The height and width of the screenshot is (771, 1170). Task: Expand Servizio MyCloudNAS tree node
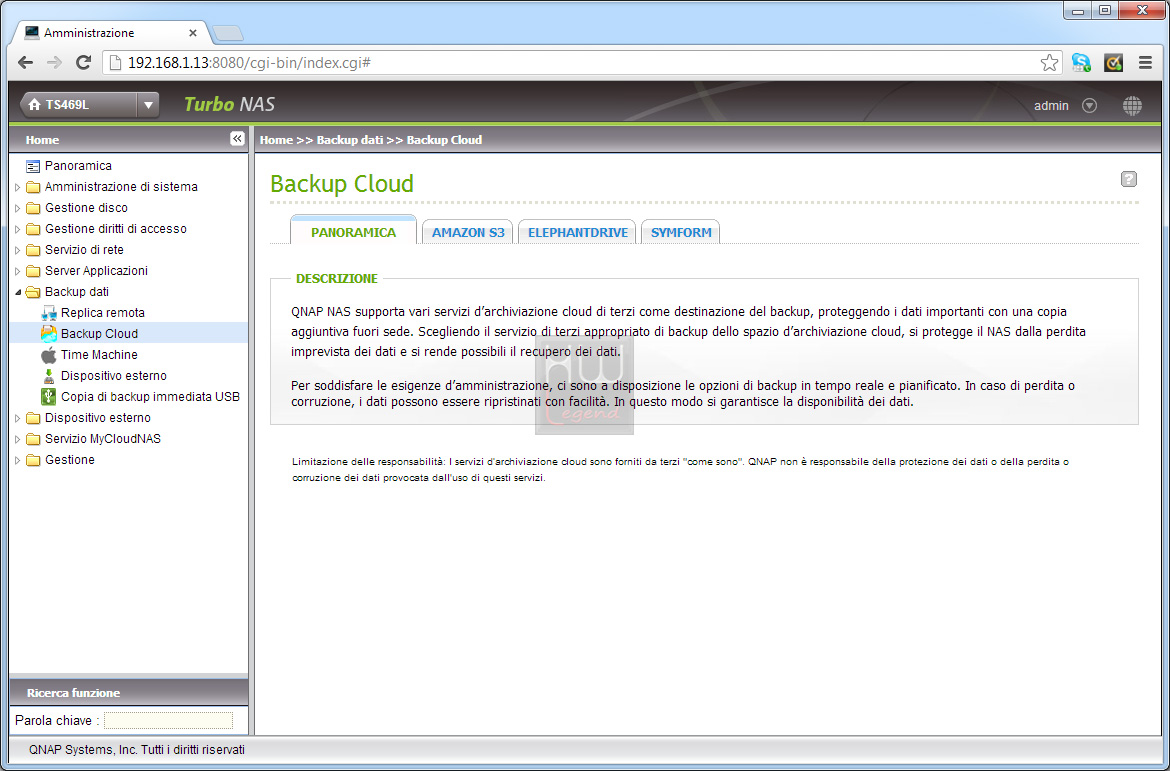18,439
